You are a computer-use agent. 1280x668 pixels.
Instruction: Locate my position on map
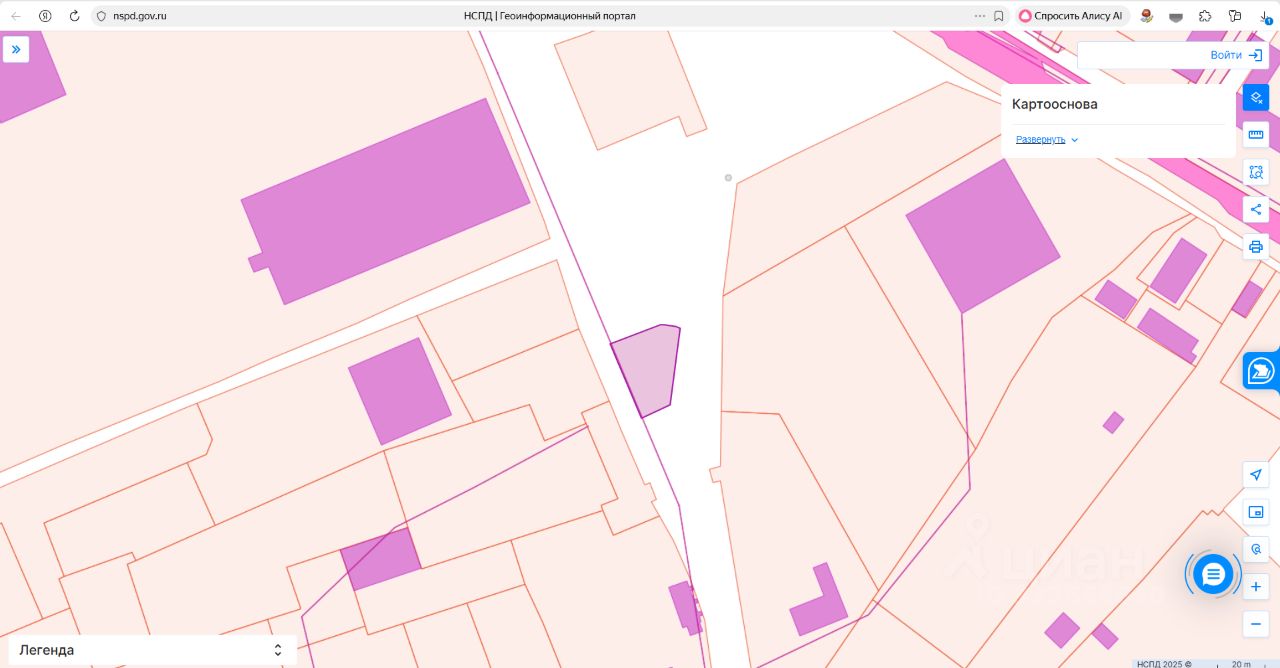(1256, 475)
